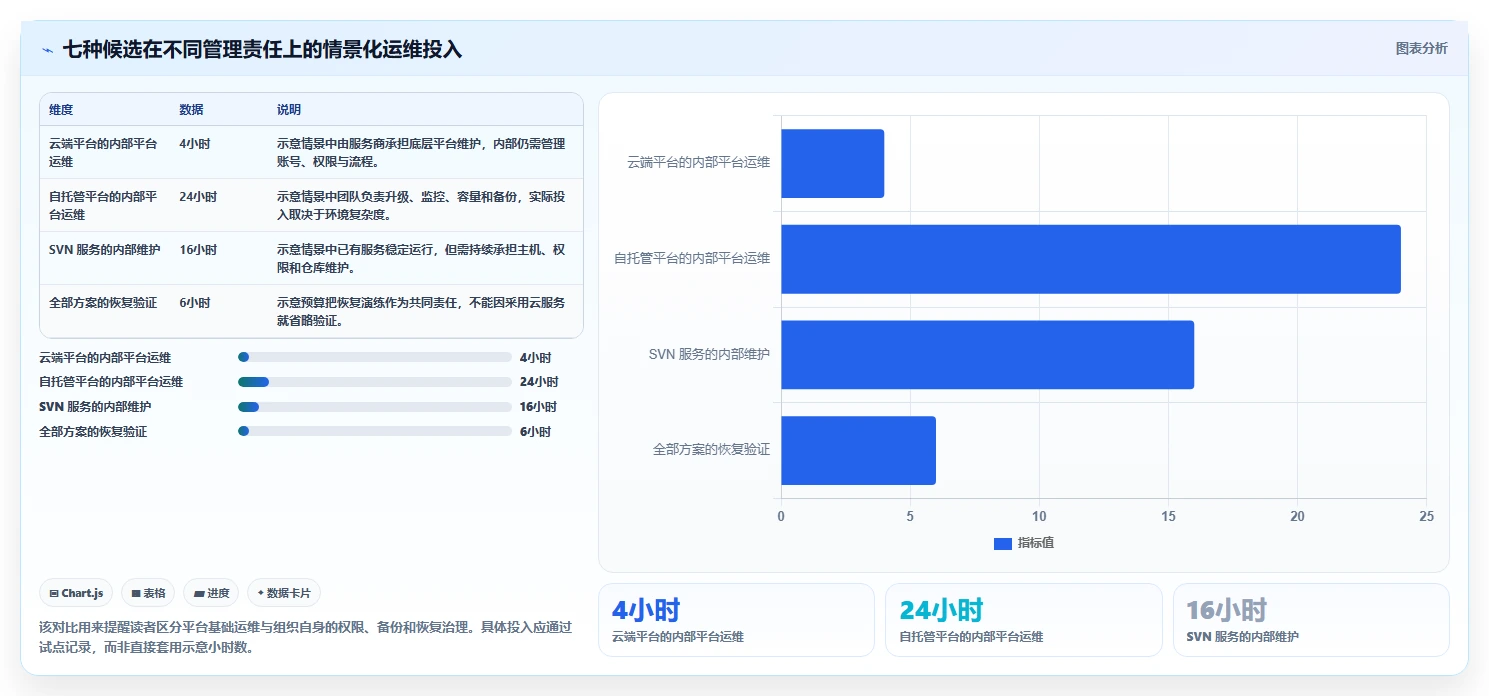Click the 16小时 value beside progress bar
Viewport: 1489px width, 696px height.
(x=539, y=407)
